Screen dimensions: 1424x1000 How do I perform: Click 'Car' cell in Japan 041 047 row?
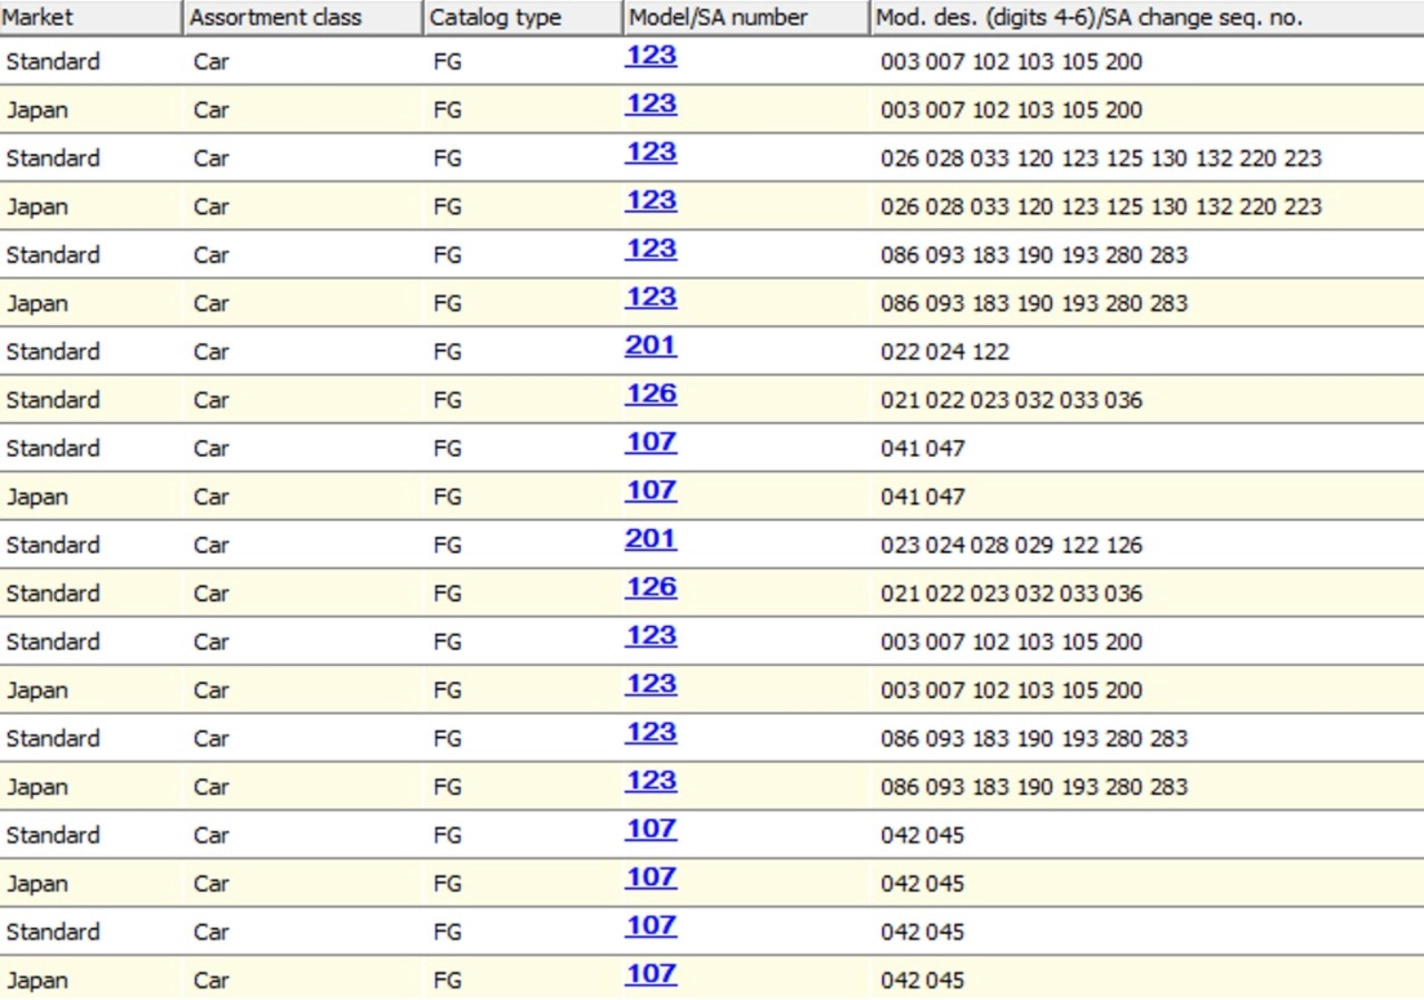point(211,497)
